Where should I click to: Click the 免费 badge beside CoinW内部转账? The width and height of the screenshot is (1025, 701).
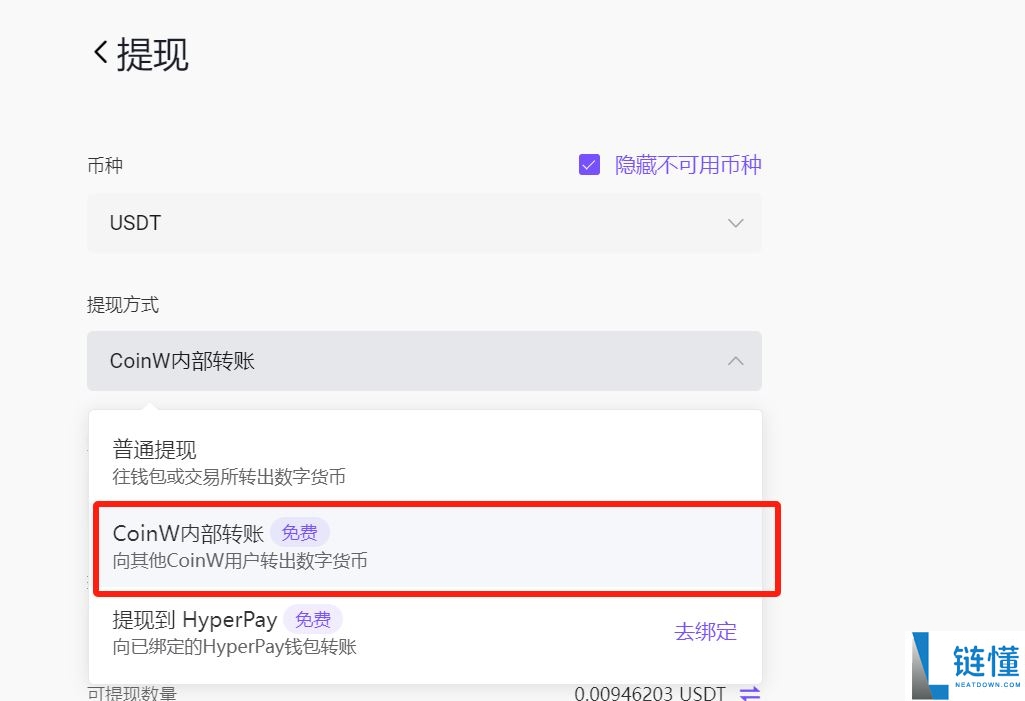coord(299,533)
